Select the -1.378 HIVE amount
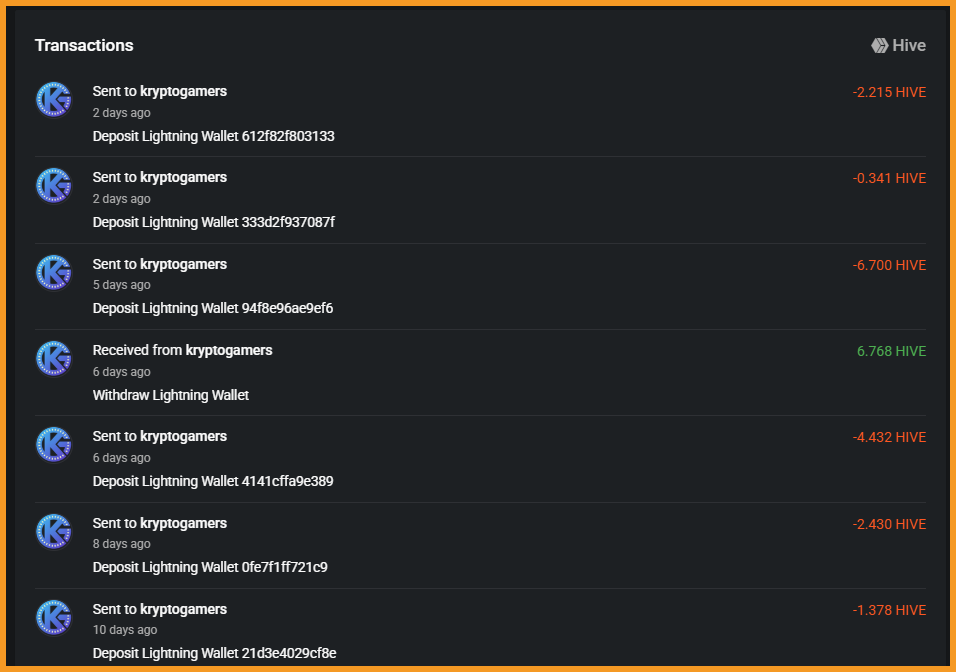 pos(890,610)
